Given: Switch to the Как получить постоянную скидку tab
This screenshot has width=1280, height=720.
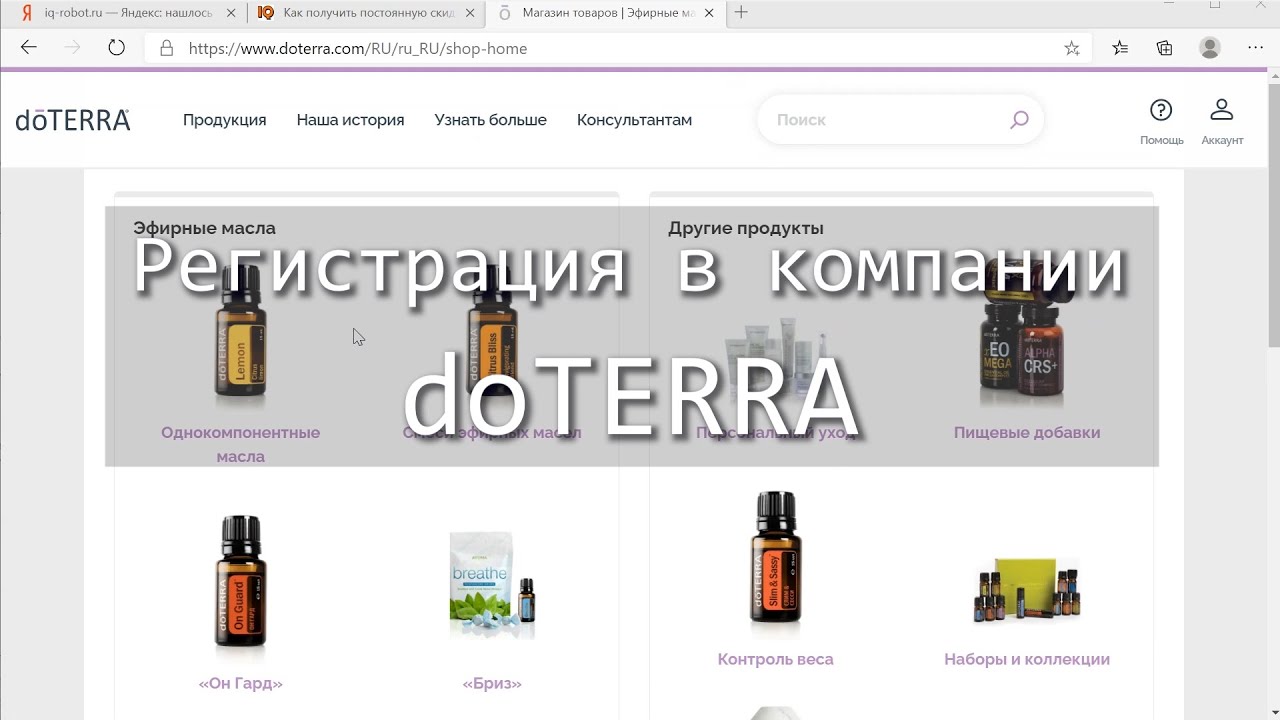Looking at the screenshot, I should tap(366, 13).
